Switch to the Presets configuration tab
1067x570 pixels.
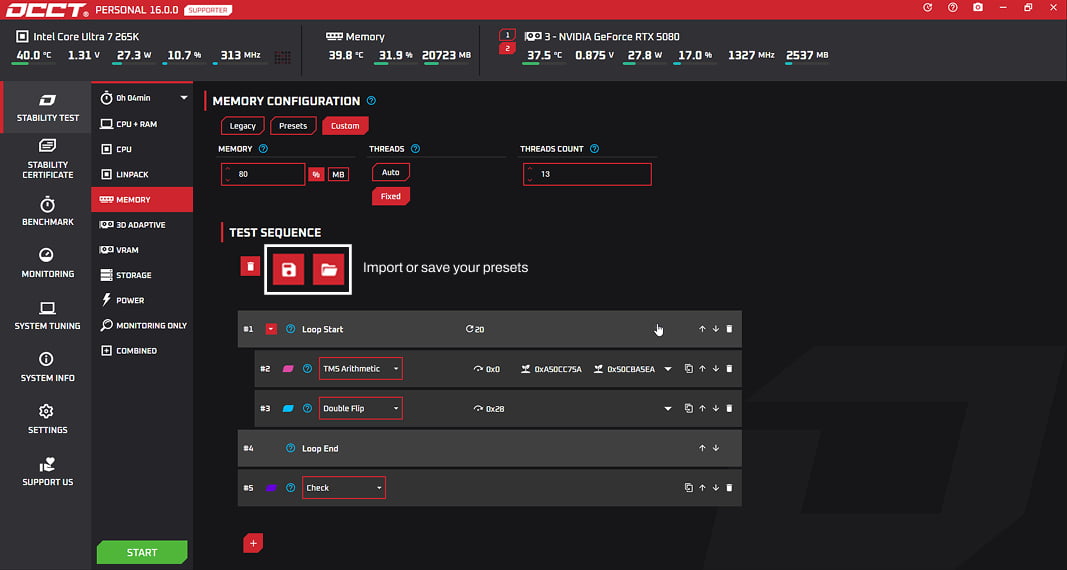(x=293, y=126)
